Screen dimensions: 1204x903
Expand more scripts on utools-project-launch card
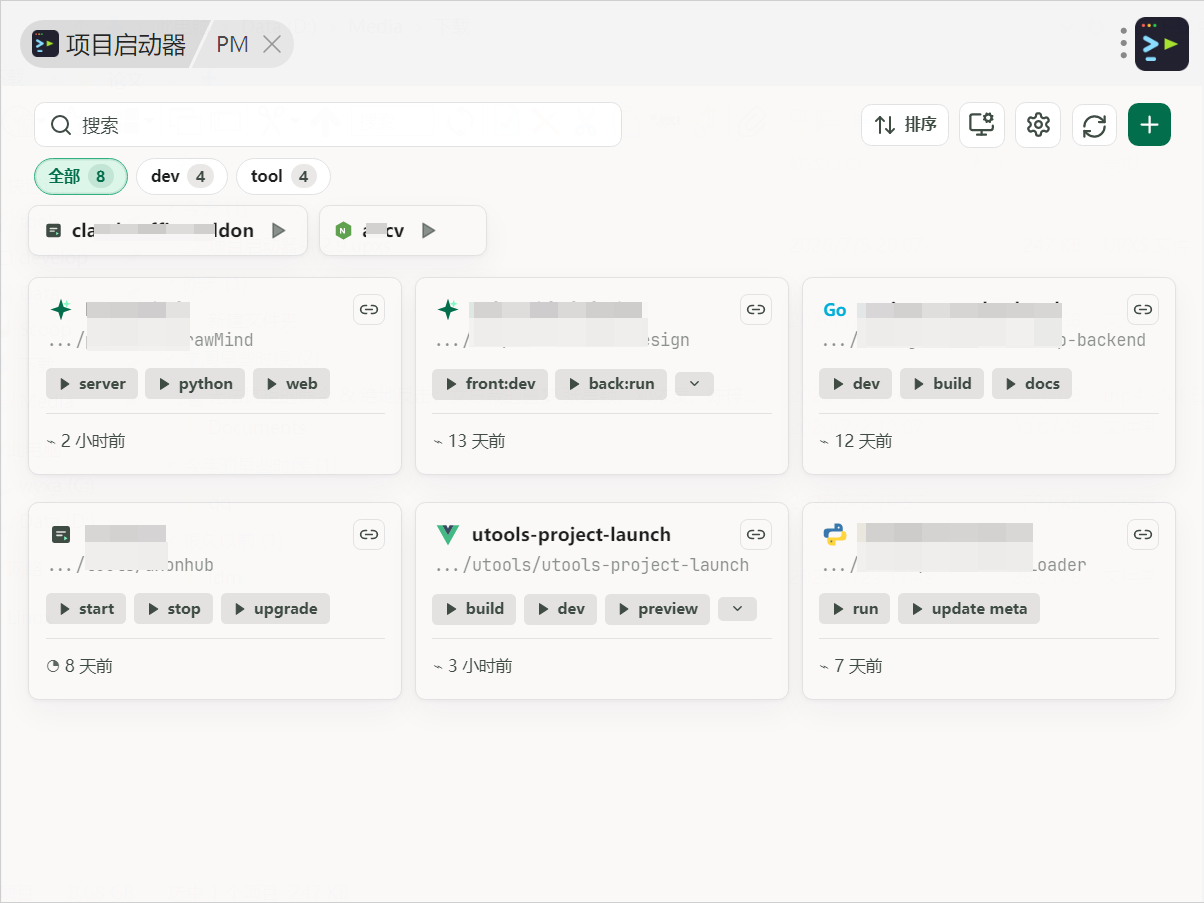[x=737, y=608]
